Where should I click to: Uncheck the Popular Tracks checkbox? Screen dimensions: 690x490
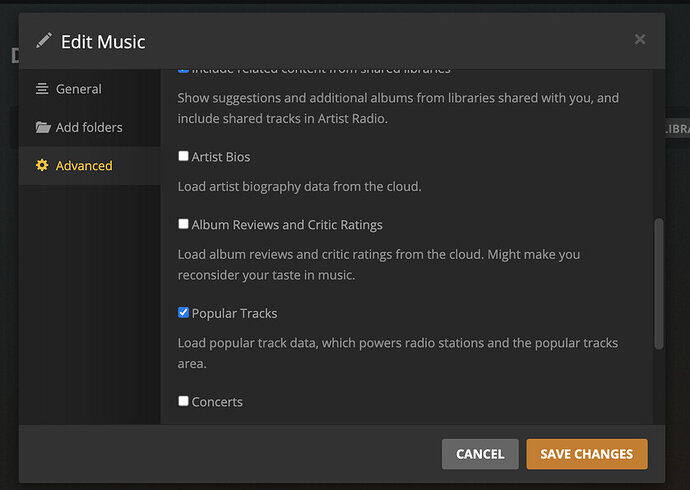coord(183,312)
